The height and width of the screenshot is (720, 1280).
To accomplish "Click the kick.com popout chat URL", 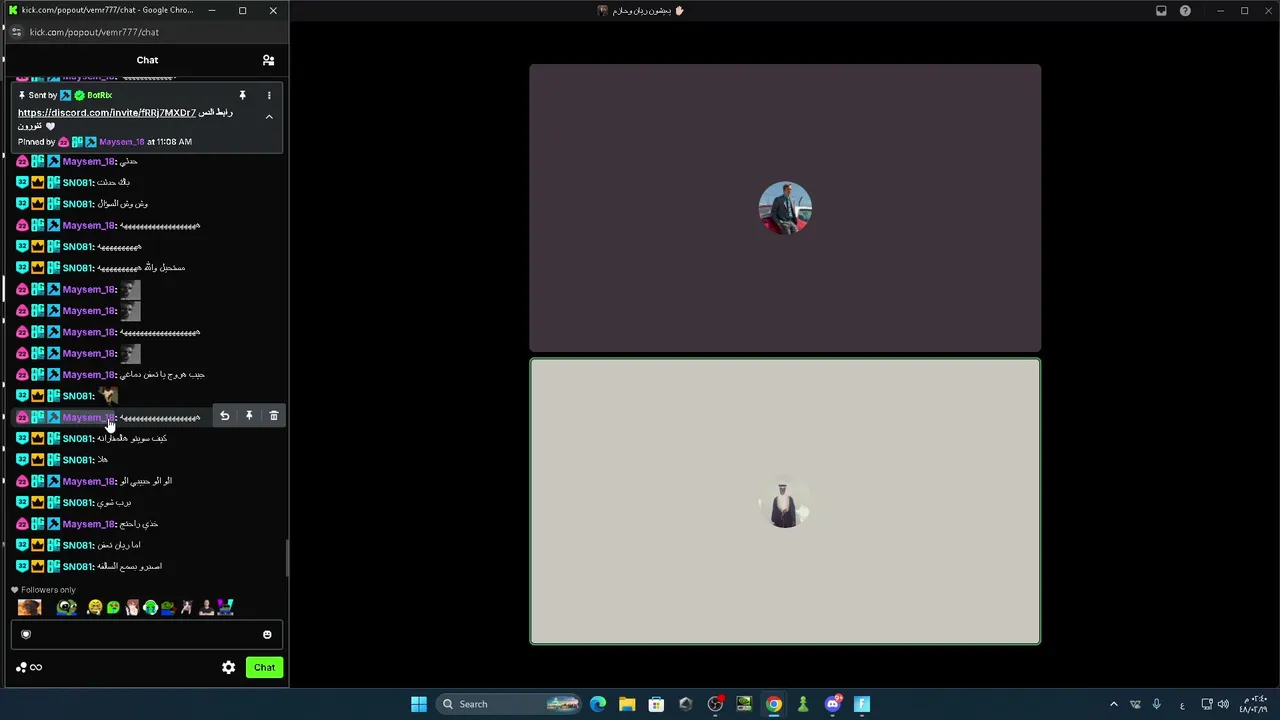I will [94, 32].
